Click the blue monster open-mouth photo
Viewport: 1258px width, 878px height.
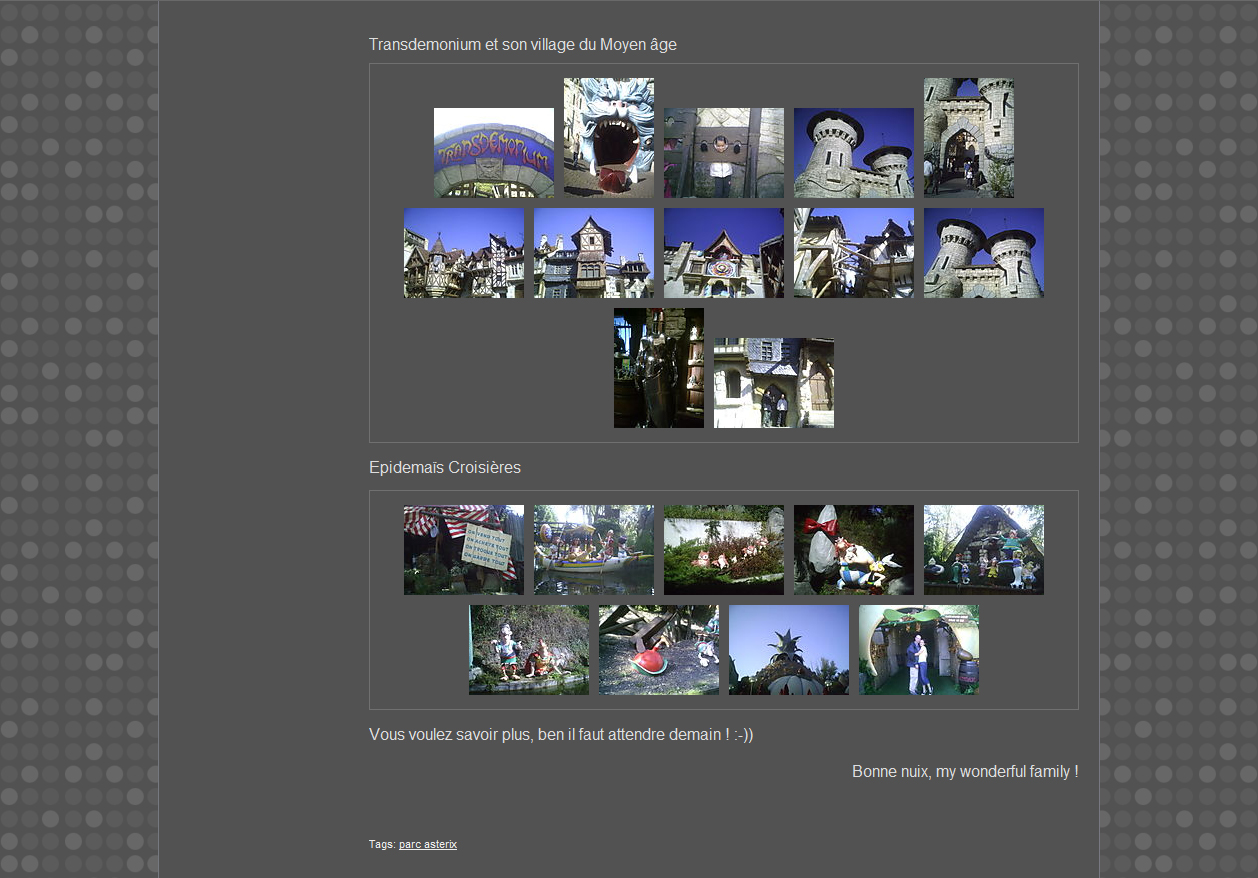click(608, 138)
